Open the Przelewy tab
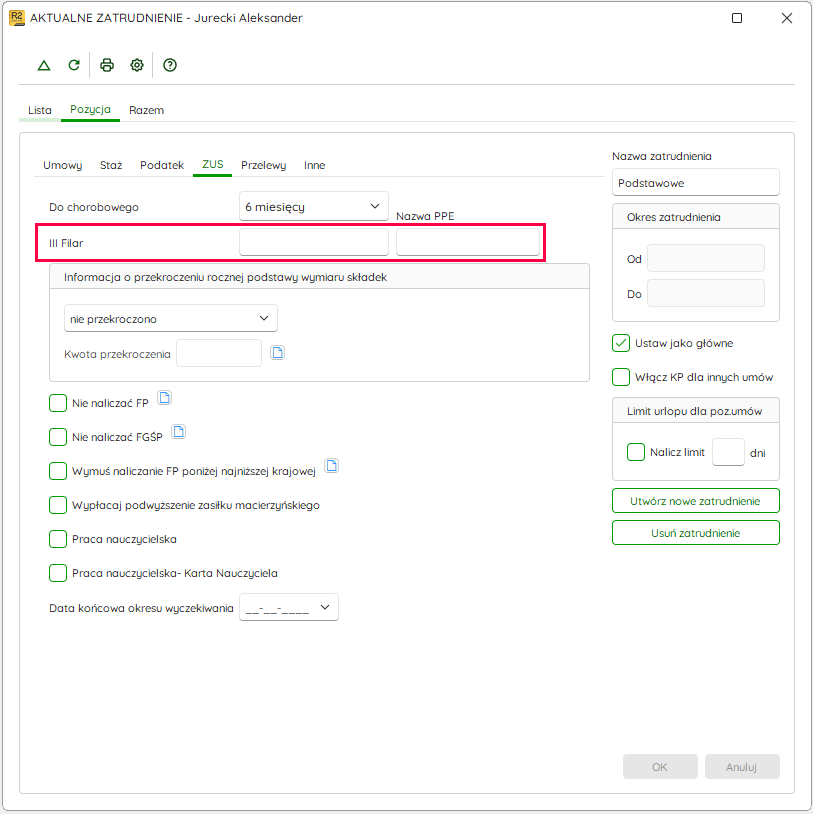This screenshot has width=813, height=814. coord(264,165)
